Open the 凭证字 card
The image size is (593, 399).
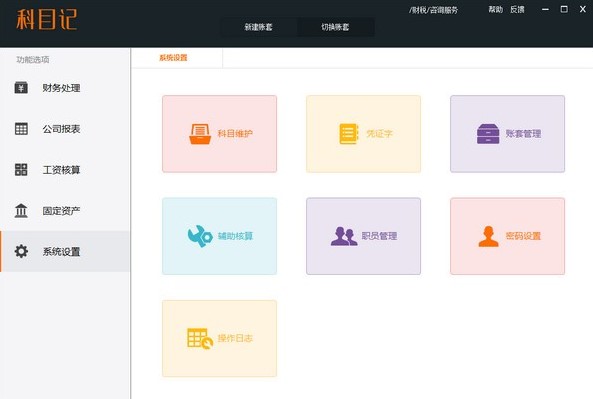(x=363, y=134)
